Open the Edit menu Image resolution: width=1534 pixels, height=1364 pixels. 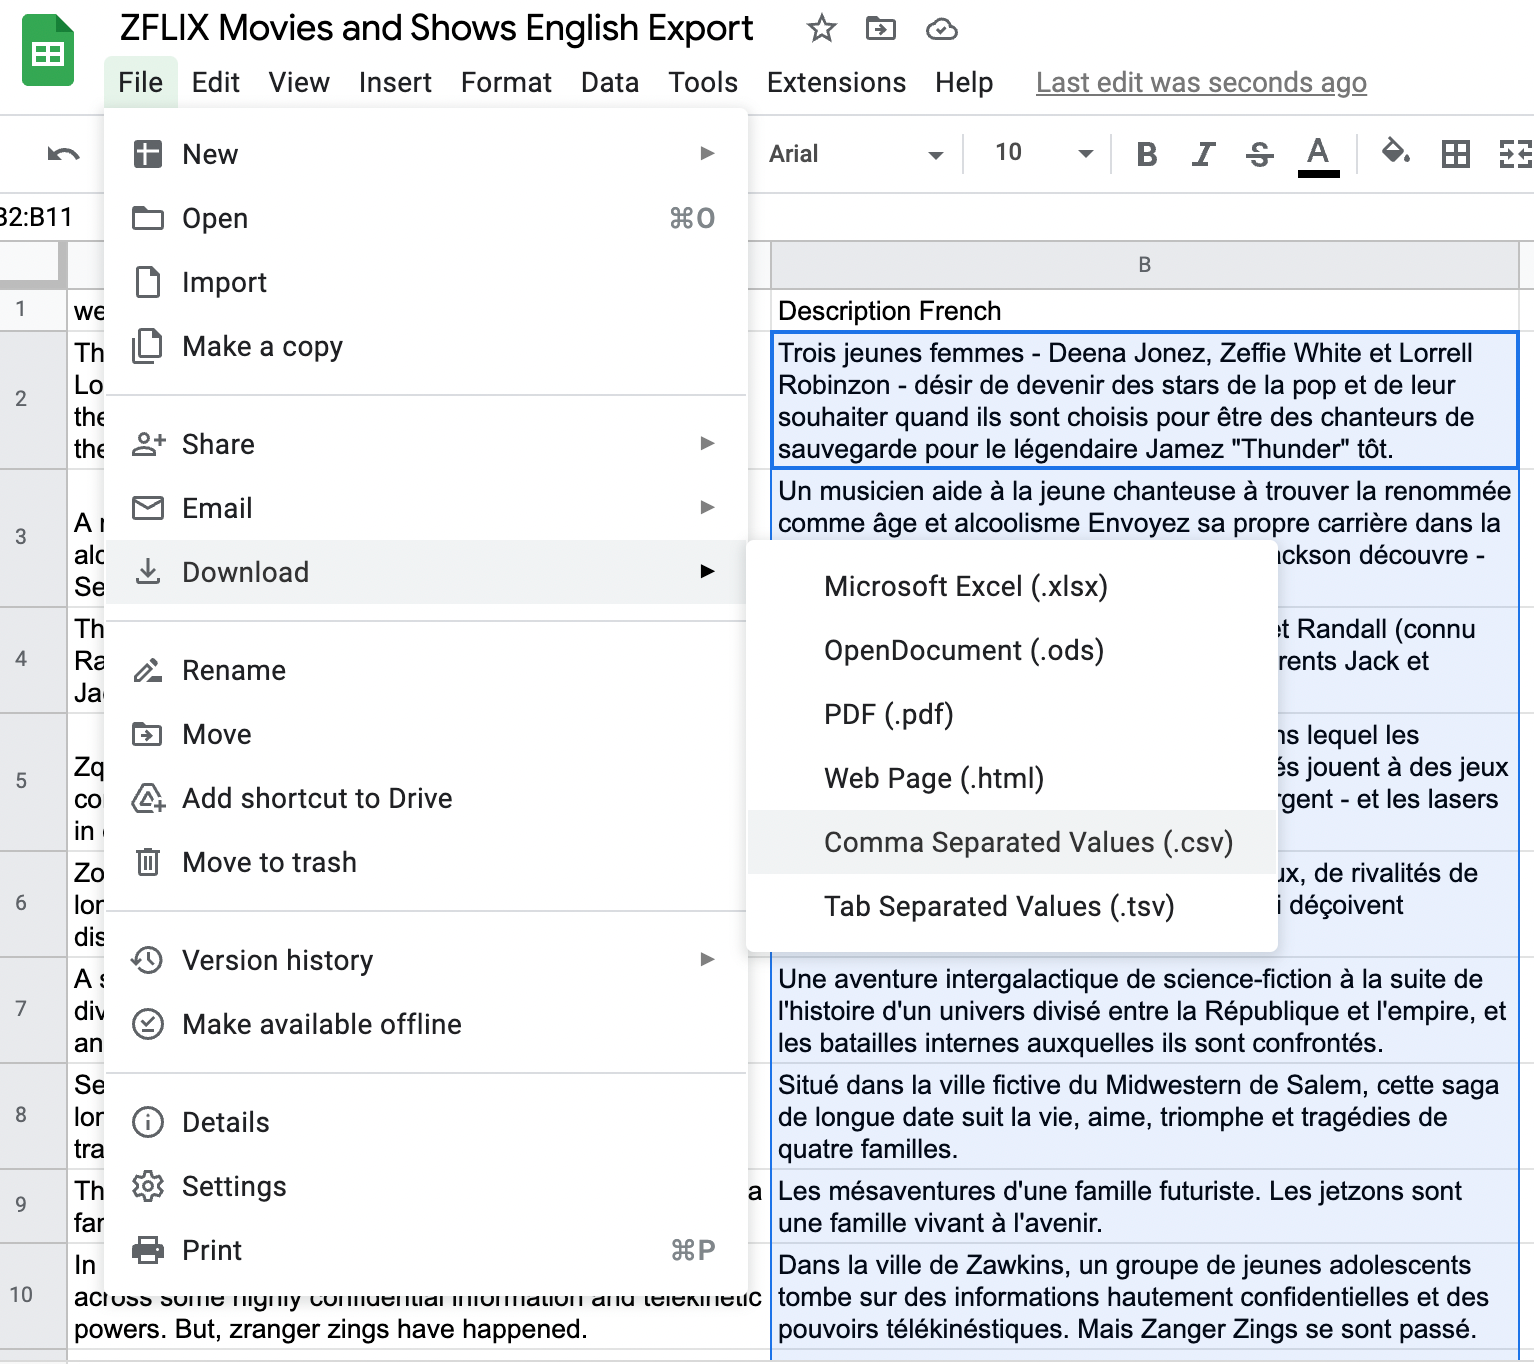215,82
